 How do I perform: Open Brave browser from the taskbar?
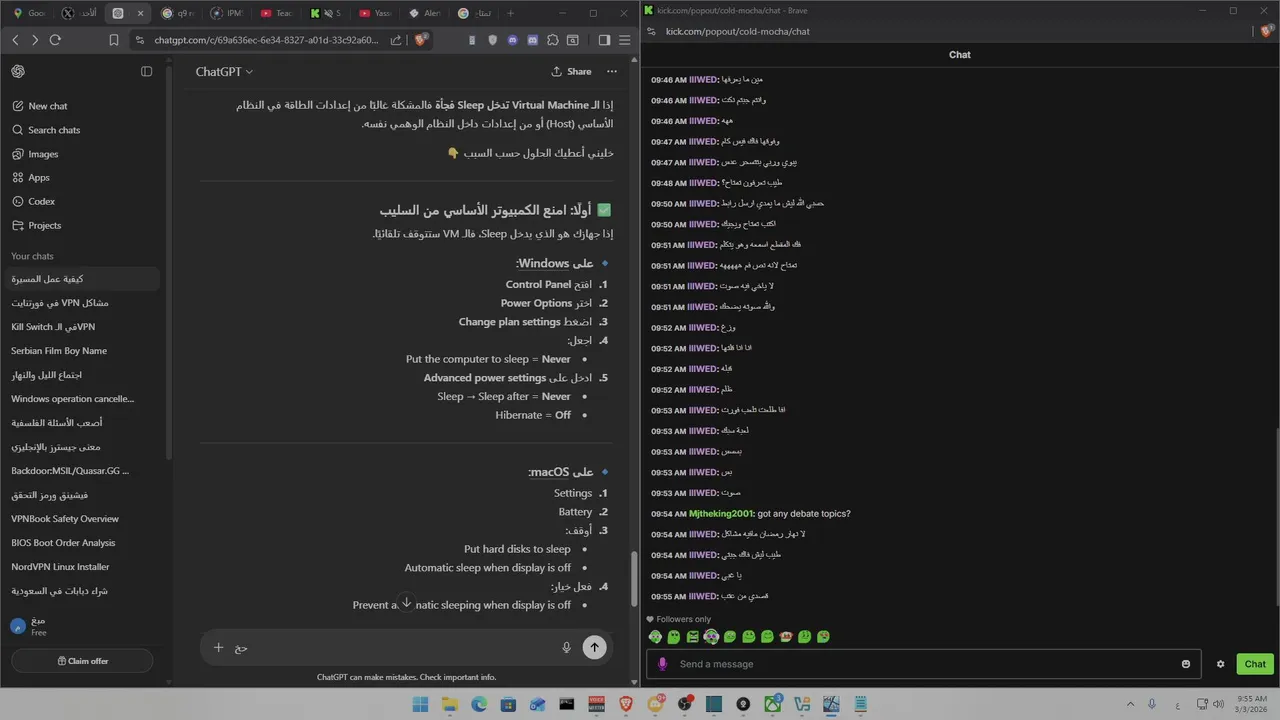click(626, 704)
